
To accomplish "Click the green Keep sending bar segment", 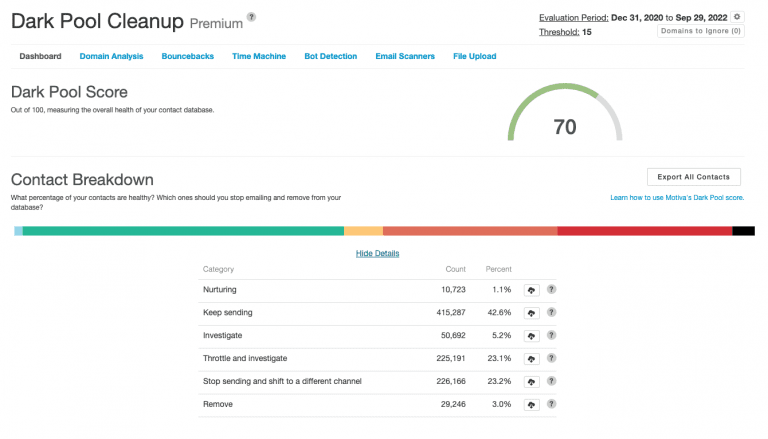I will [183, 231].
